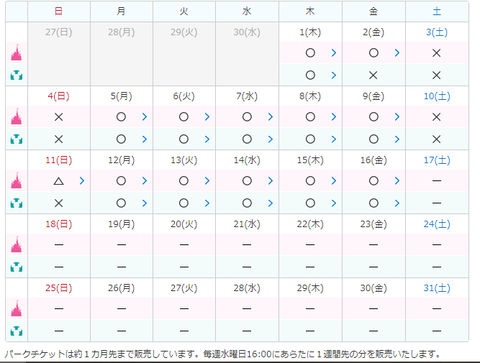Click DisneySea globe icon in the 4(日) week
Viewport: 480px width, 363px height.
[16, 139]
